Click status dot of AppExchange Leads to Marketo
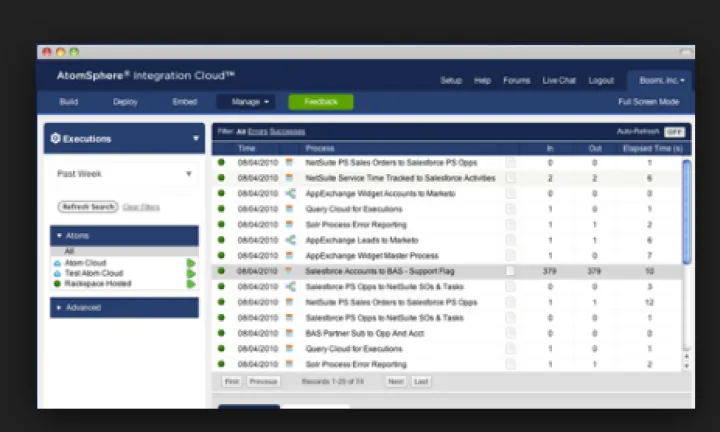Screen dimensions: 720x432 (x=221, y=240)
